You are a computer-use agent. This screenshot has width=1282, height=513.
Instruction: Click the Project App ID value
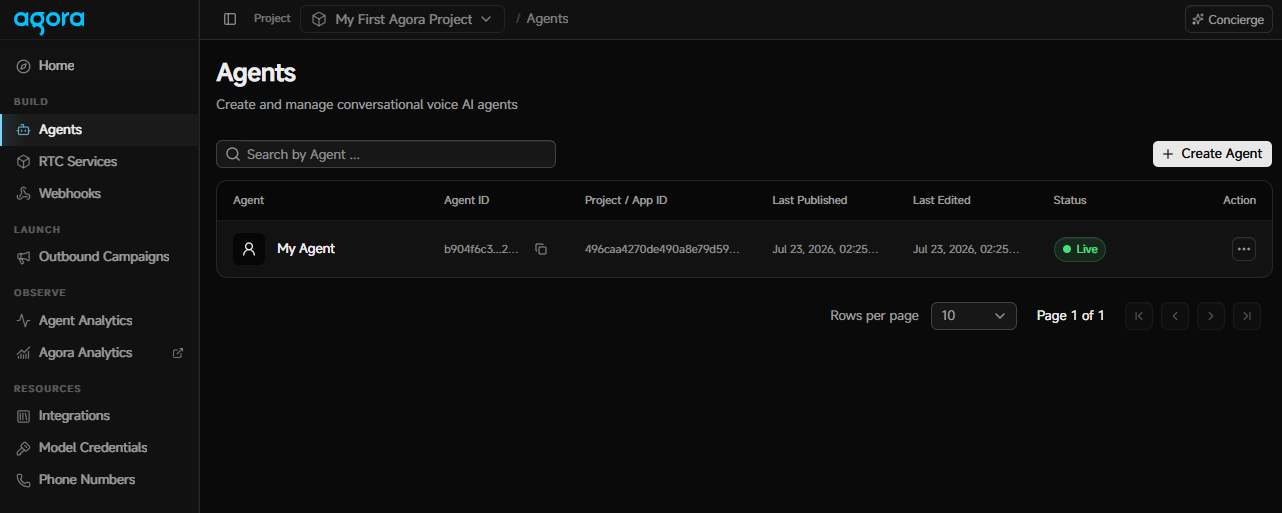662,249
